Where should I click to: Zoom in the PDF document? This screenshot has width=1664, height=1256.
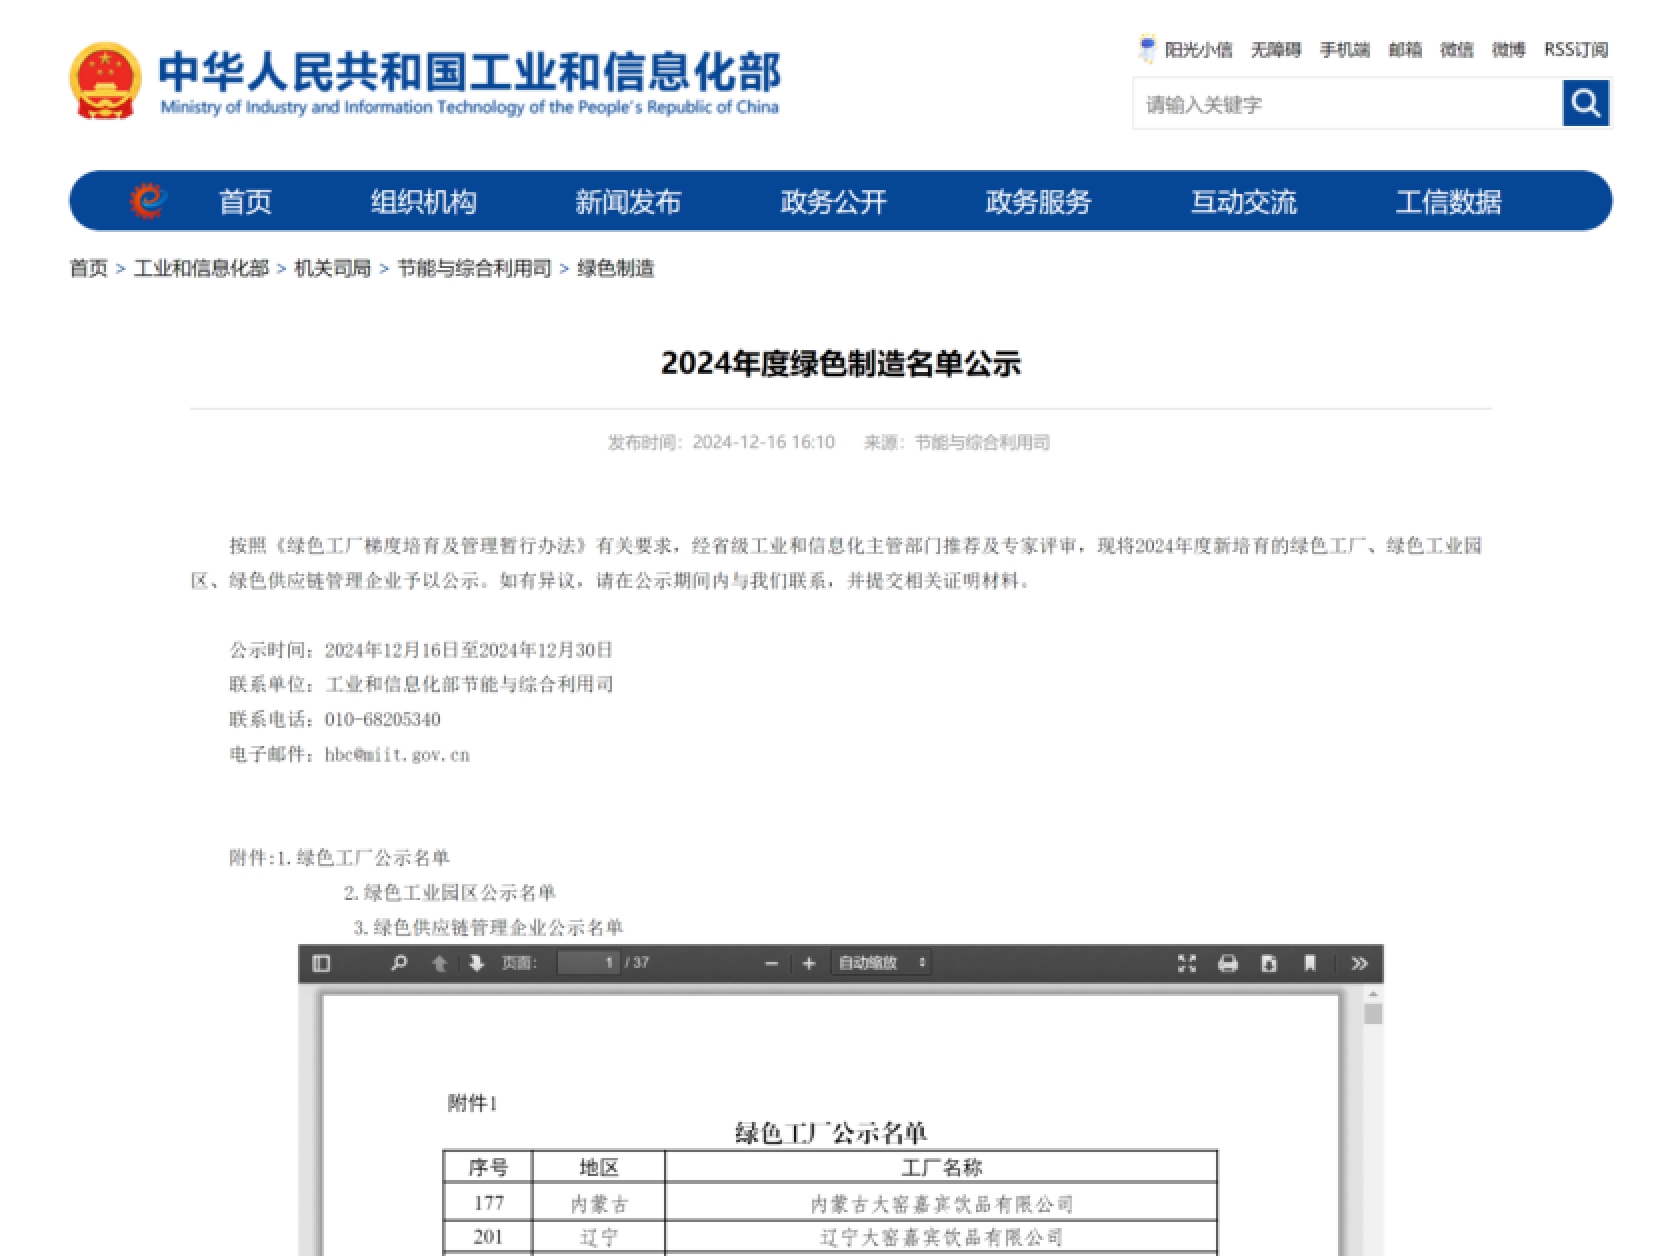(809, 963)
